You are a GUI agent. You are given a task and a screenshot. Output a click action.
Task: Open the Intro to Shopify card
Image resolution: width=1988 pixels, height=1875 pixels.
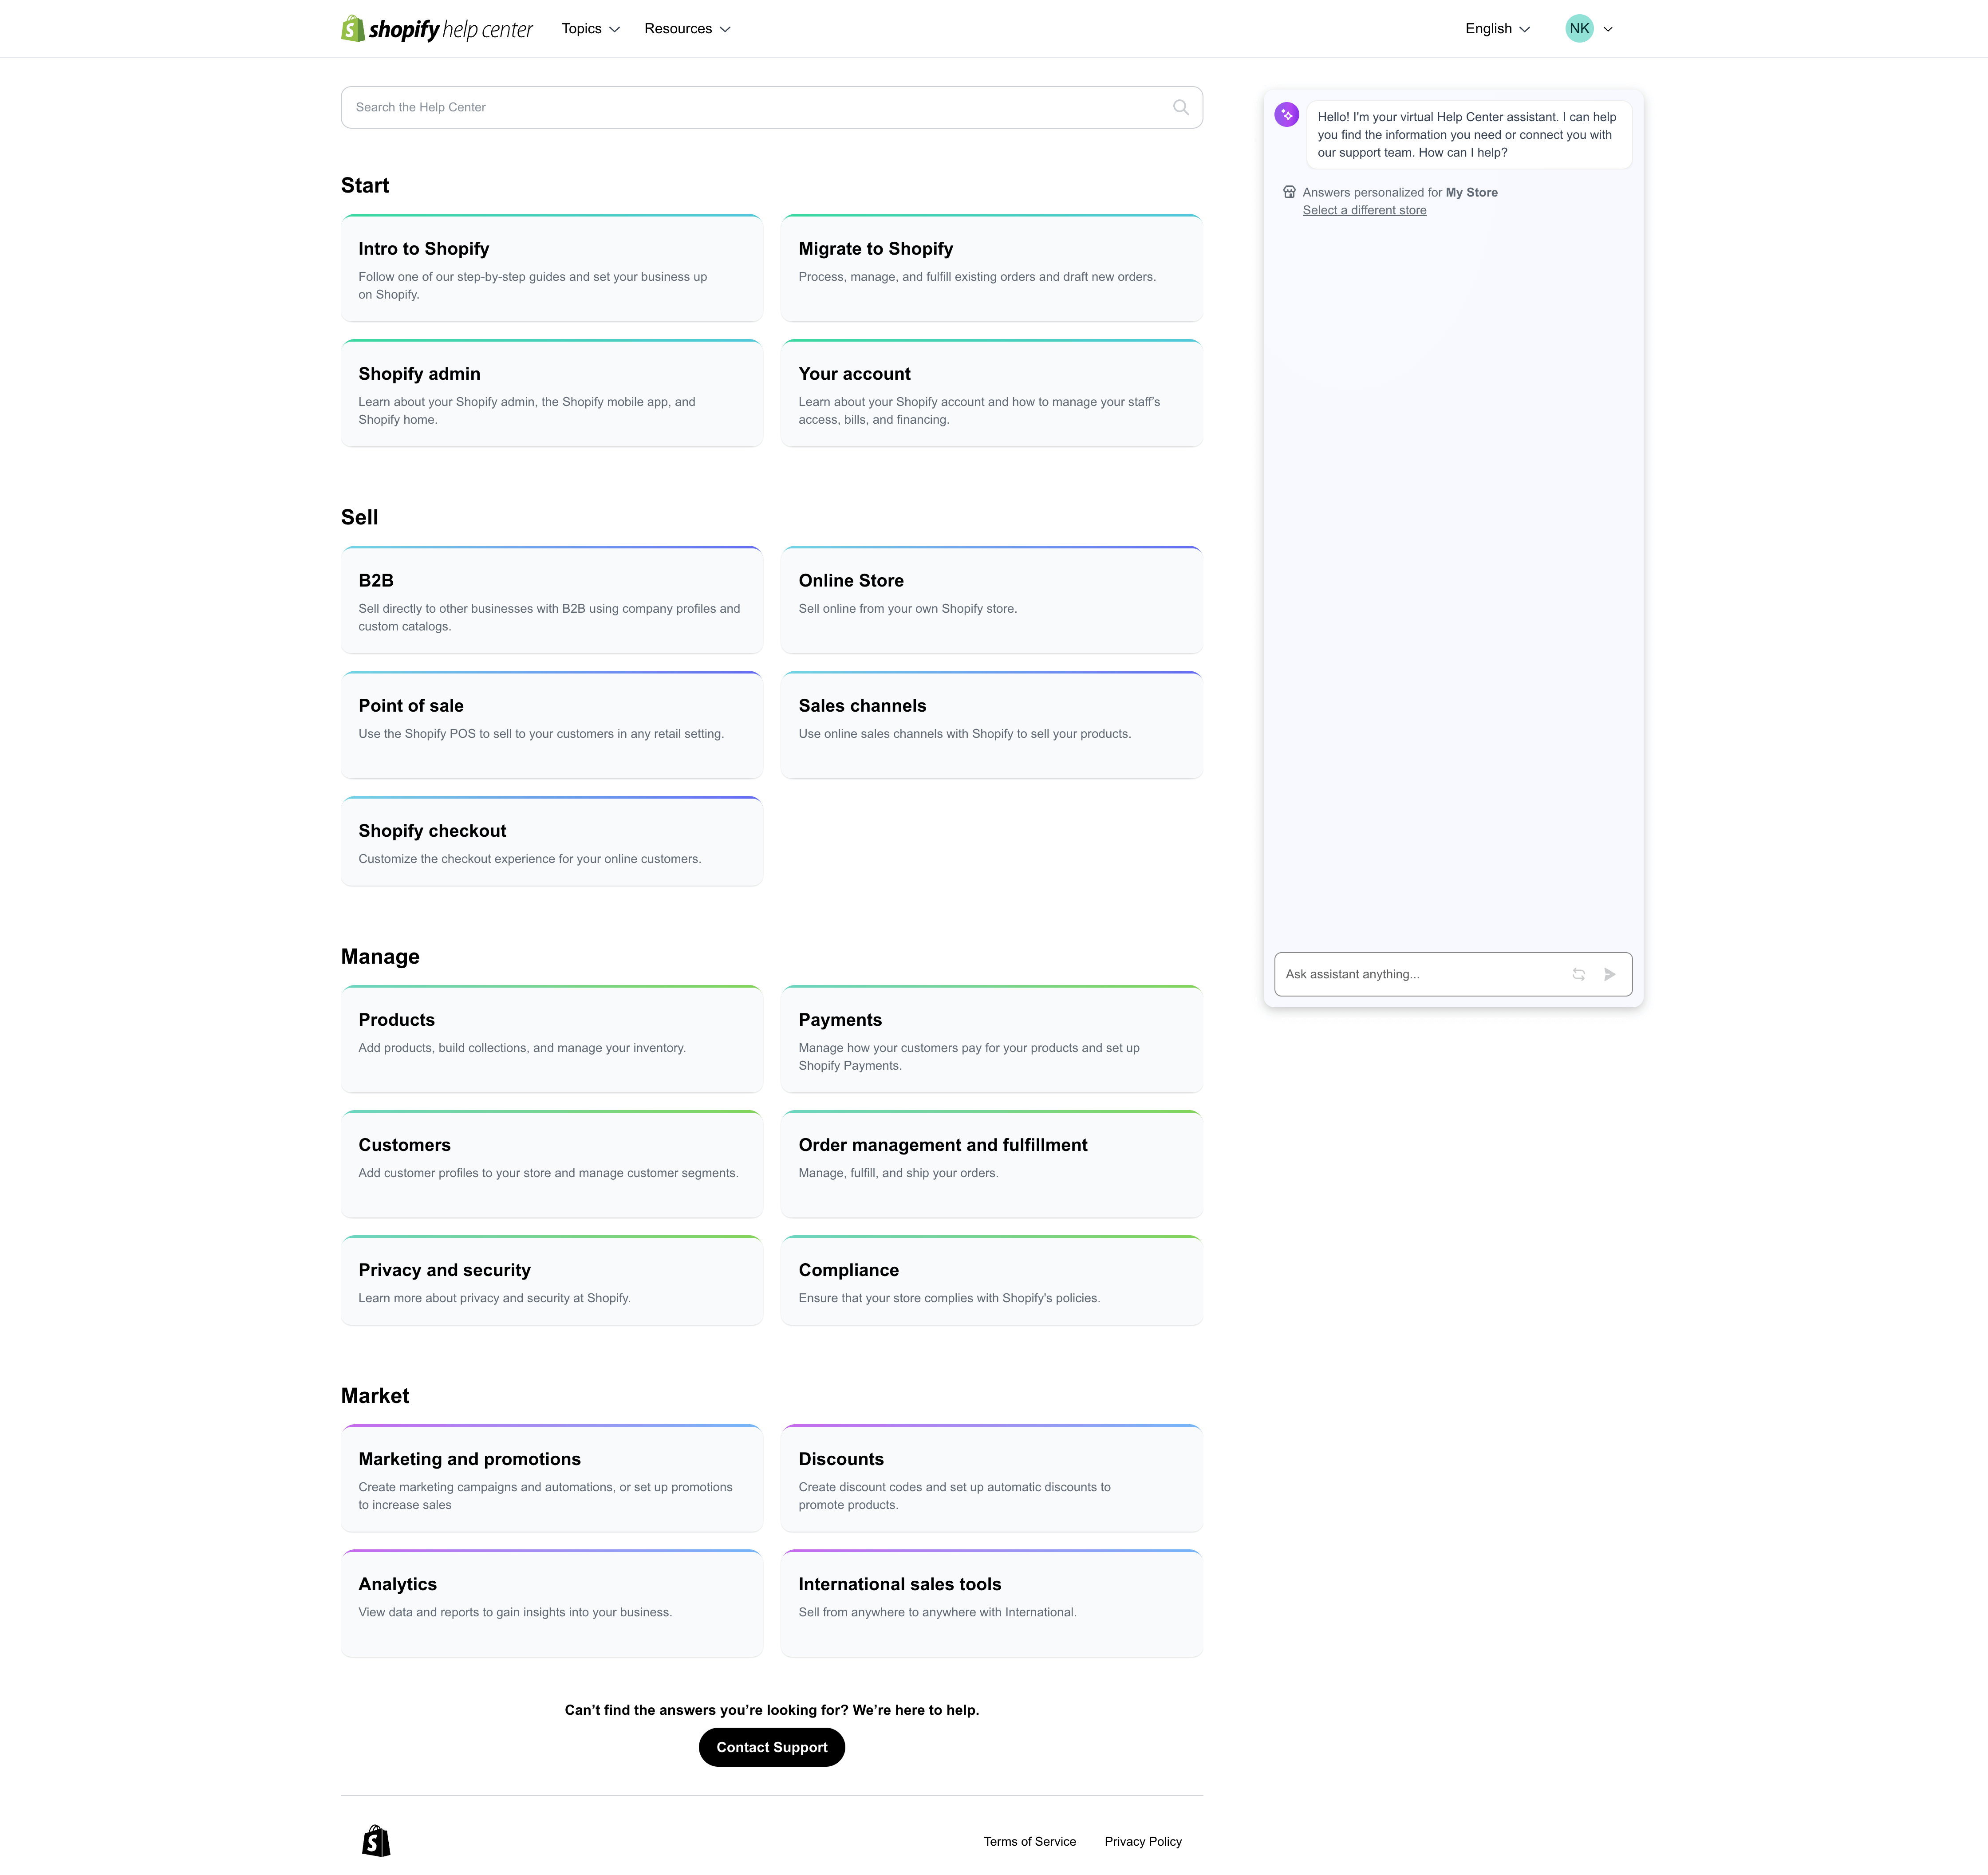coord(552,268)
